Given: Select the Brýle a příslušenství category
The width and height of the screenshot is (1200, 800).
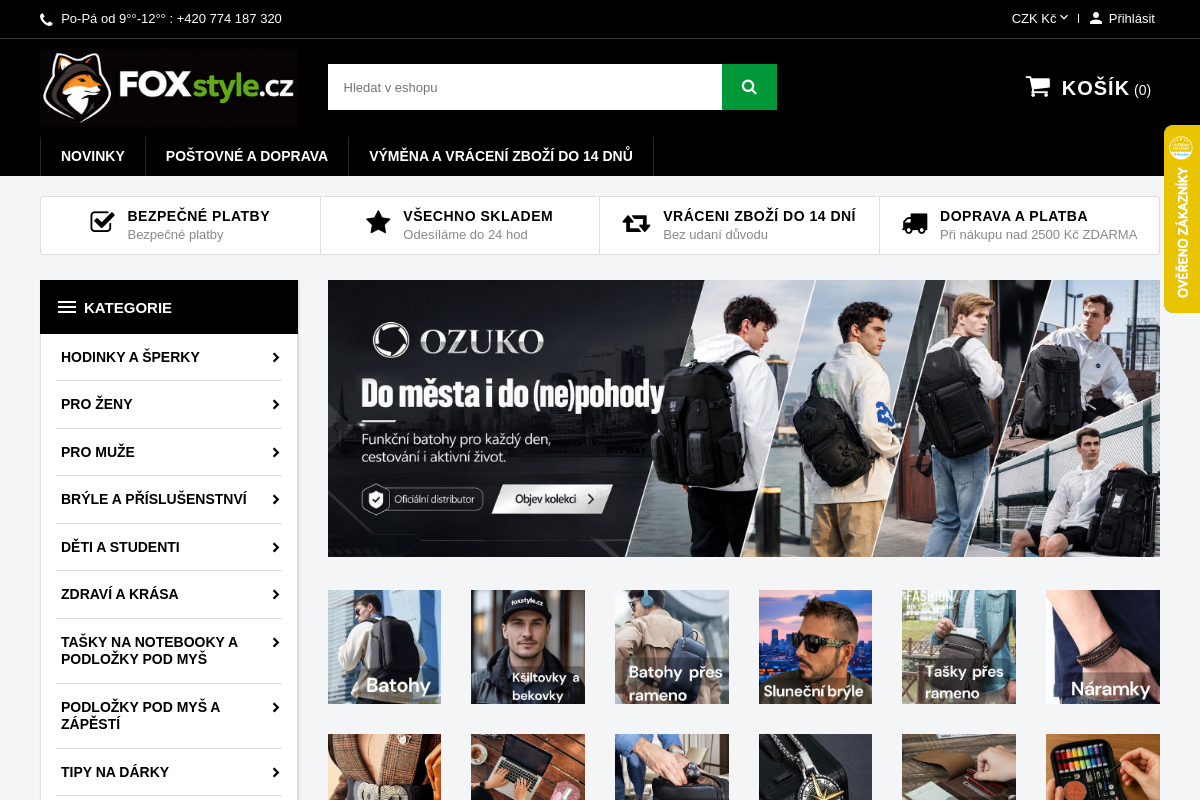Looking at the screenshot, I should click(154, 499).
